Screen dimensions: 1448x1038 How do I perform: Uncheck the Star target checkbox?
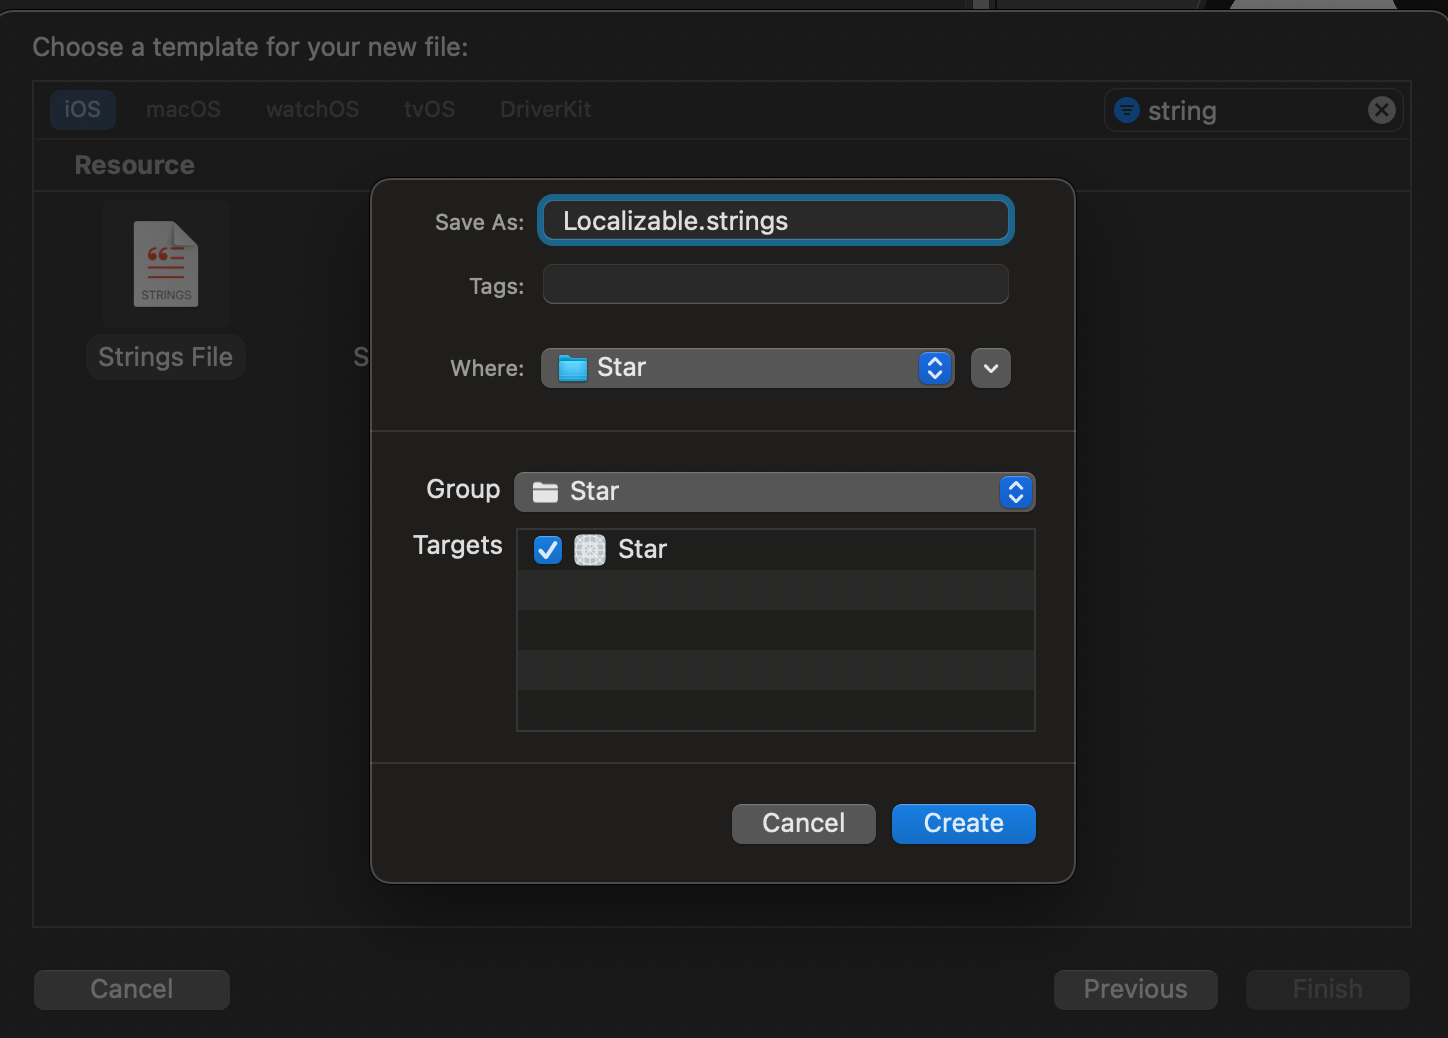[x=548, y=550]
